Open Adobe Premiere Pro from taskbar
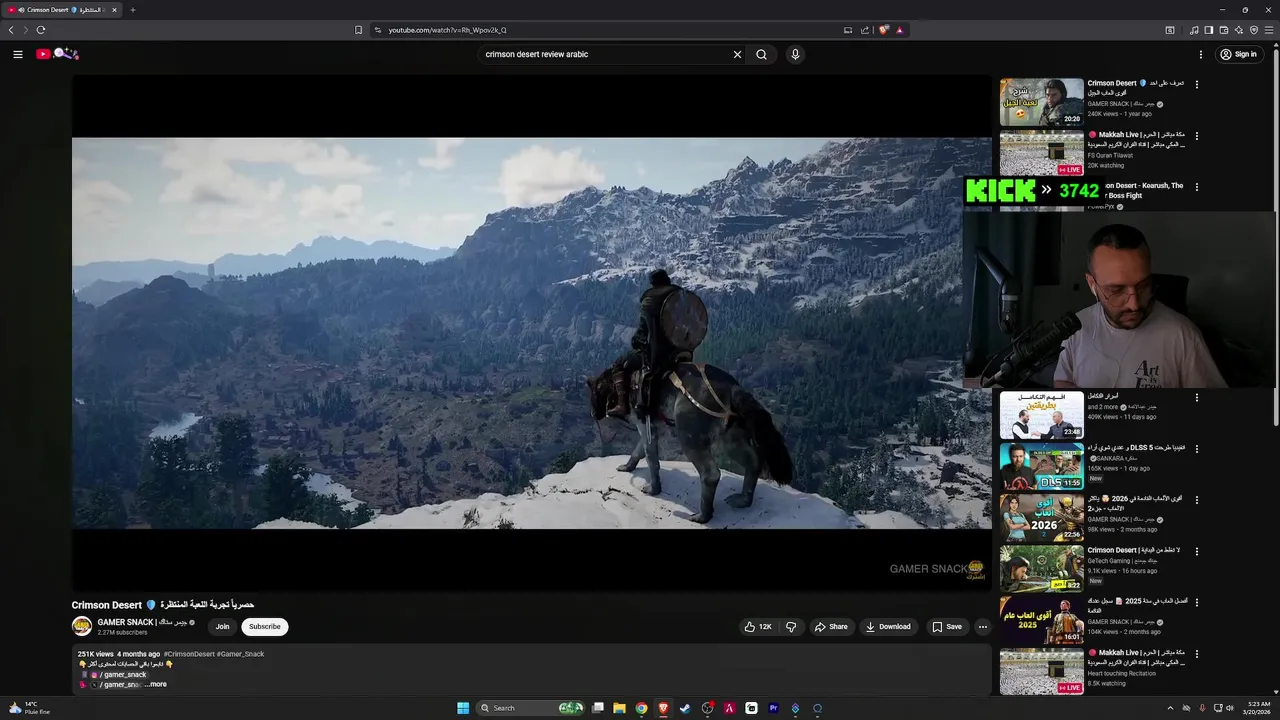 point(773,708)
